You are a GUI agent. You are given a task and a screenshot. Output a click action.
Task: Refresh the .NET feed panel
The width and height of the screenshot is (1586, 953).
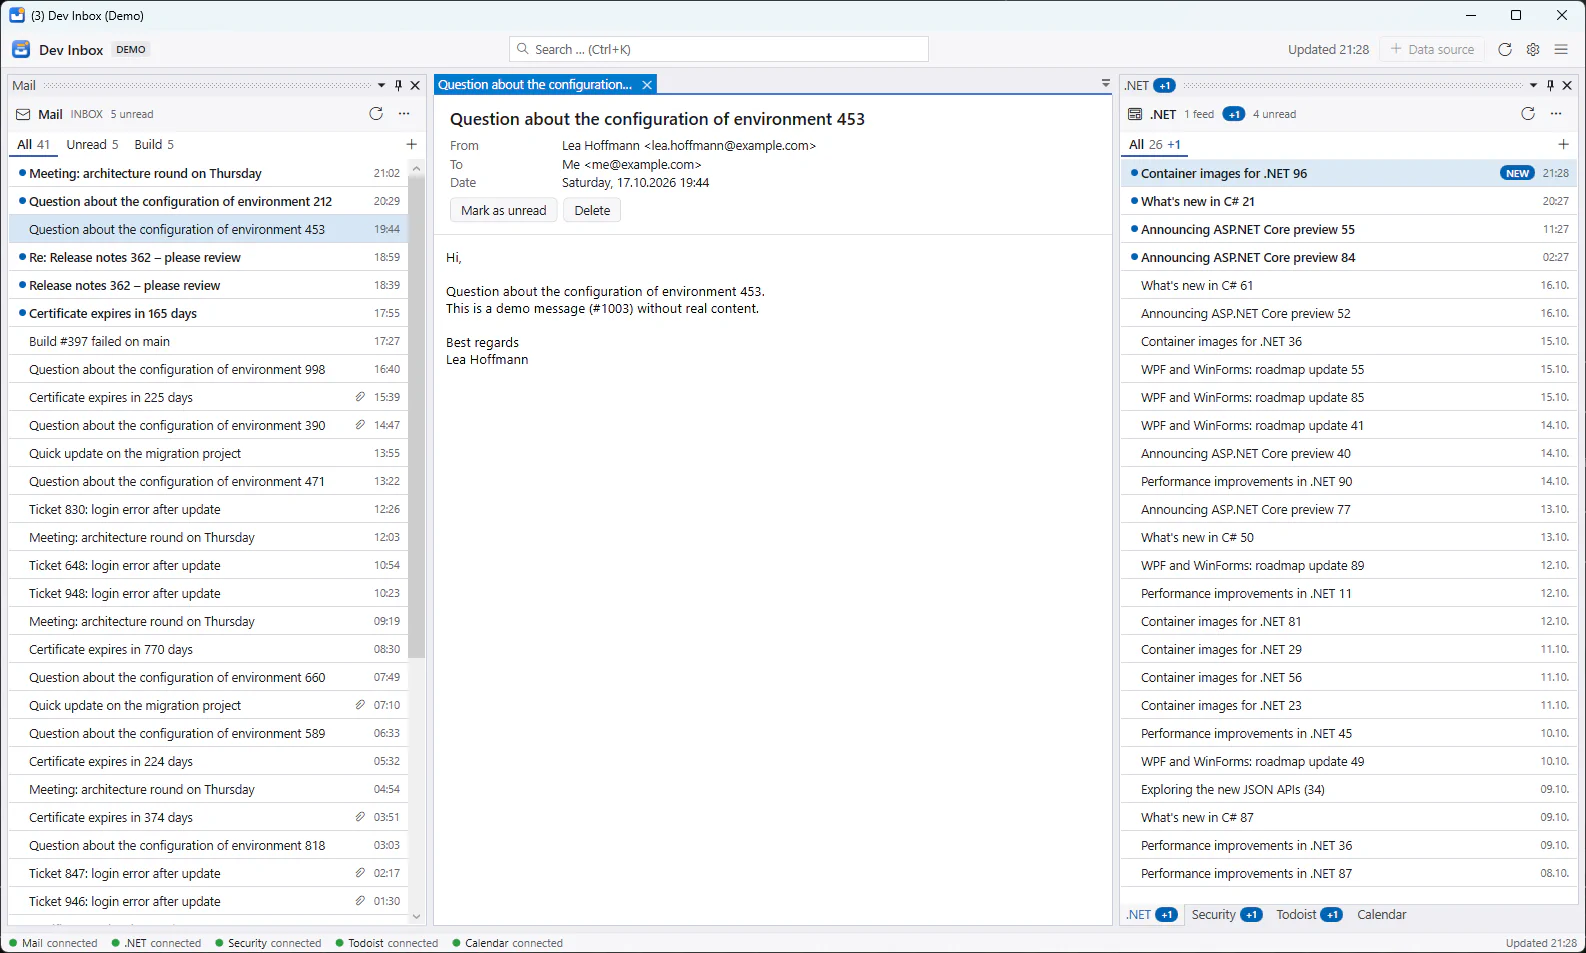[x=1528, y=114]
